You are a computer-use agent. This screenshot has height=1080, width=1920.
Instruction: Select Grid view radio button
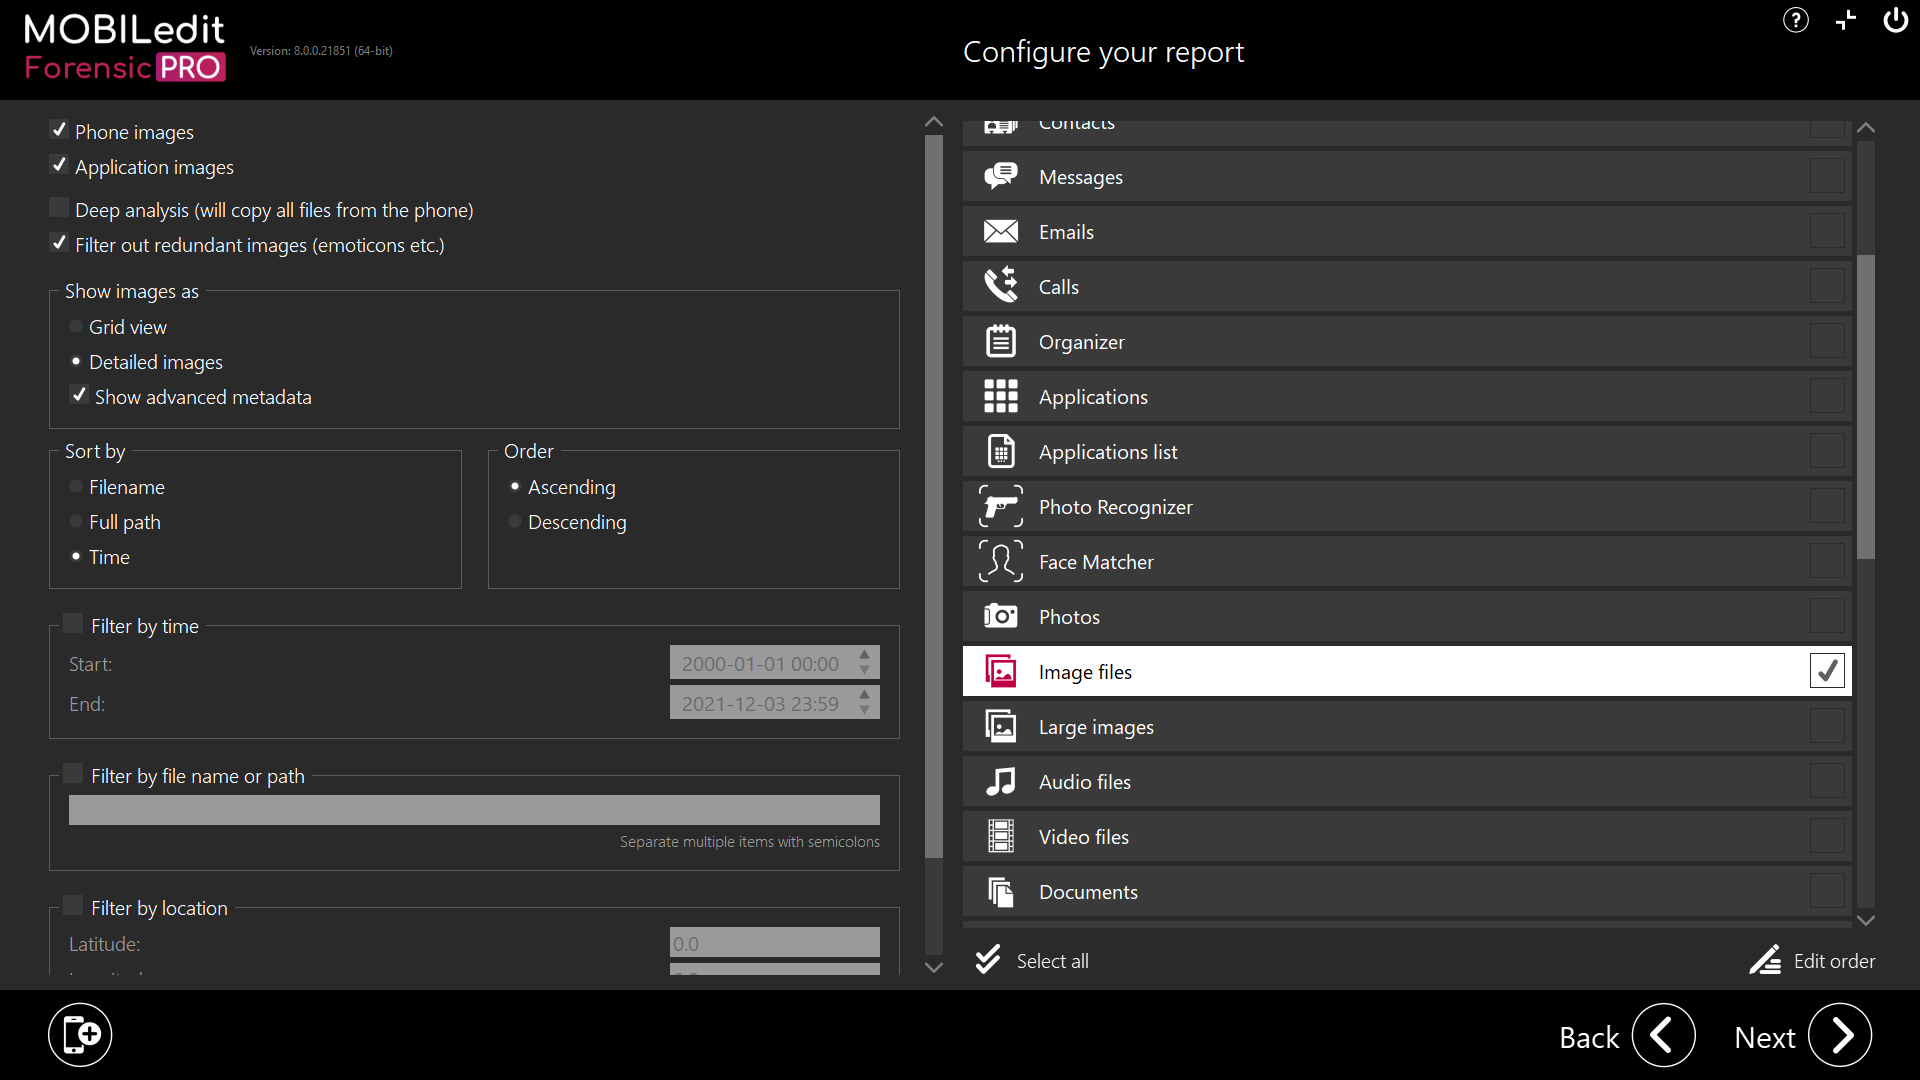(76, 327)
